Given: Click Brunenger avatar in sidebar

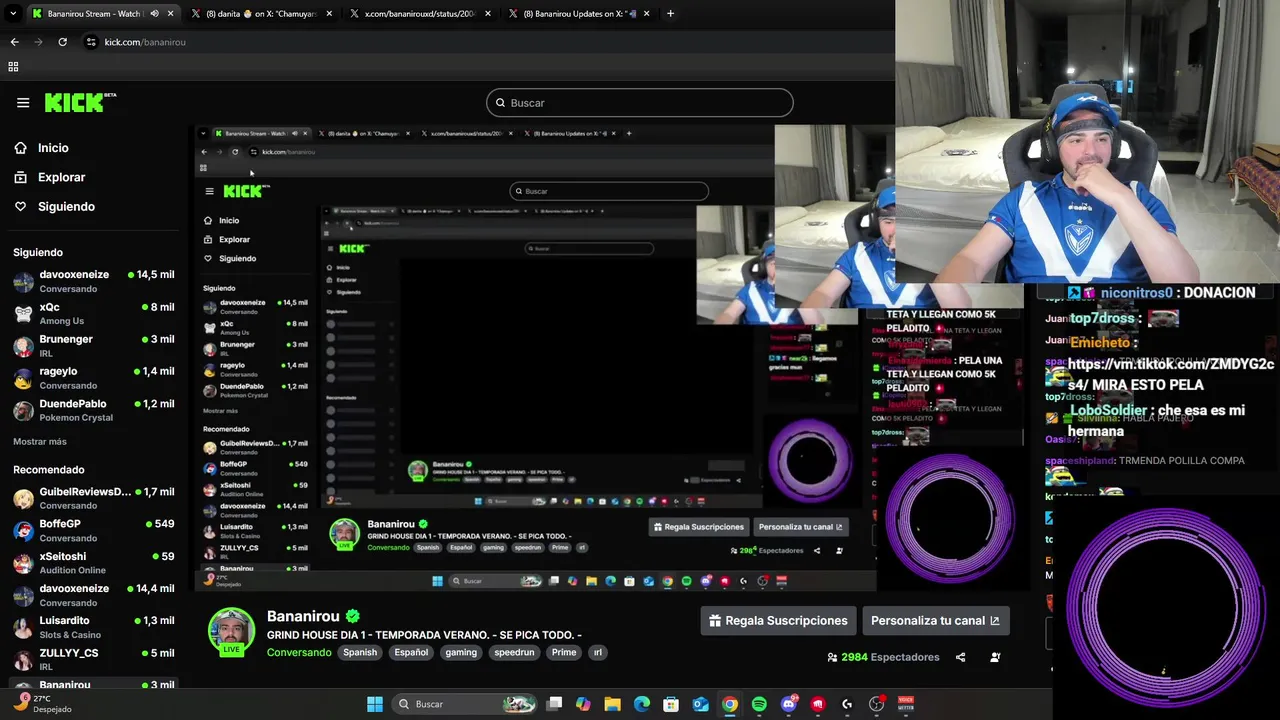Looking at the screenshot, I should click(x=23, y=346).
